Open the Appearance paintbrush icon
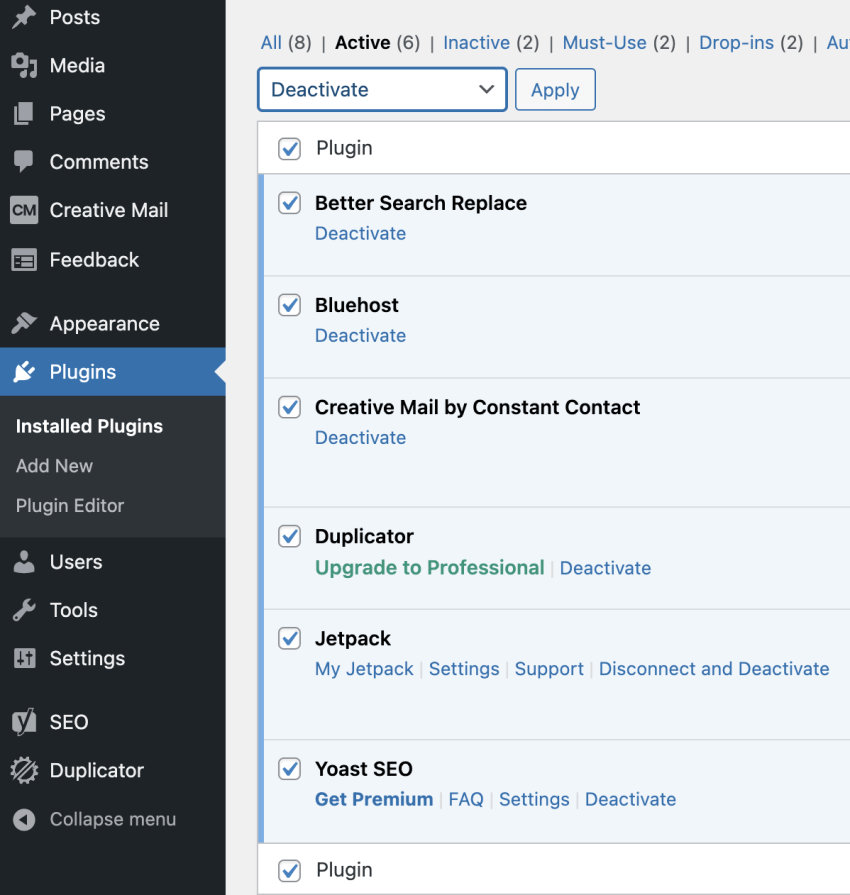 (22, 323)
